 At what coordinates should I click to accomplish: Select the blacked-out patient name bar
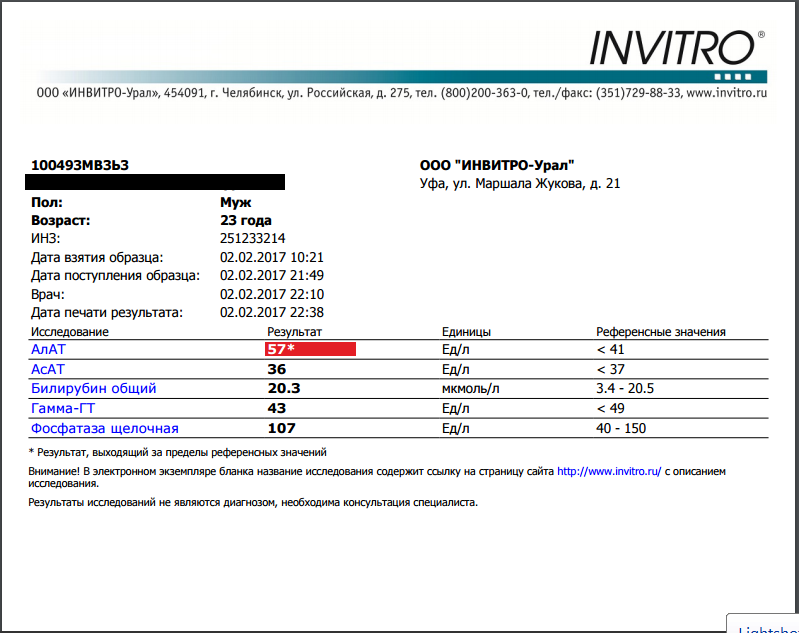coord(157,182)
